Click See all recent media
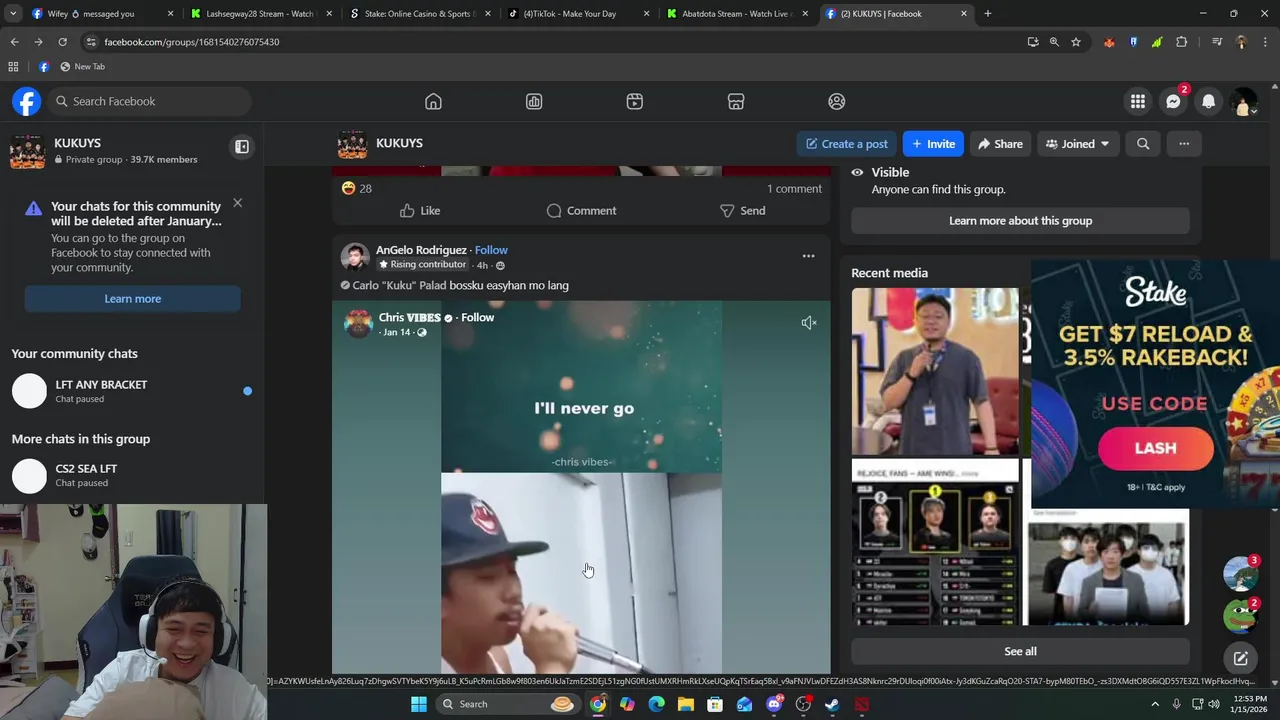 [x=1020, y=651]
